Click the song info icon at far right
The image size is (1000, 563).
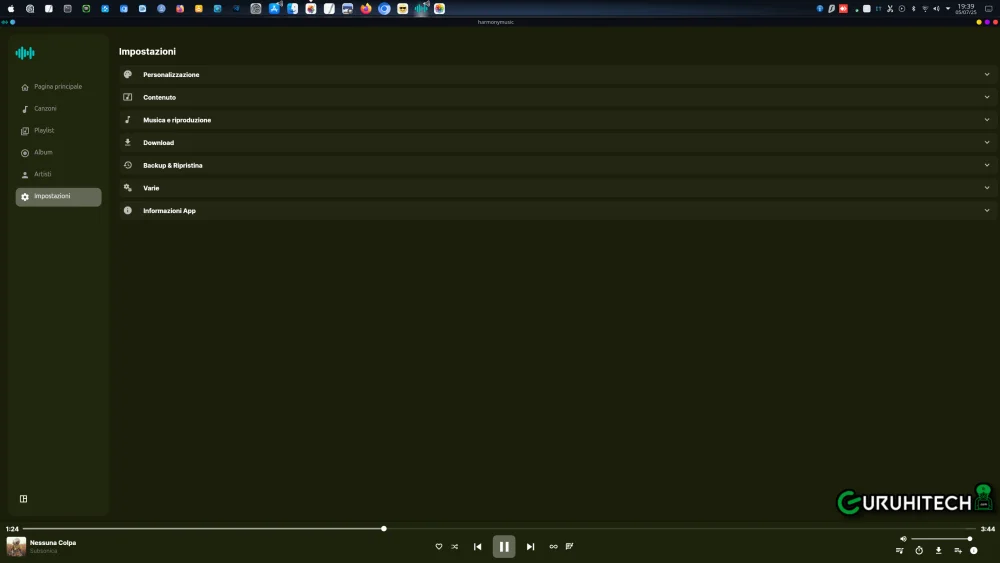[974, 550]
